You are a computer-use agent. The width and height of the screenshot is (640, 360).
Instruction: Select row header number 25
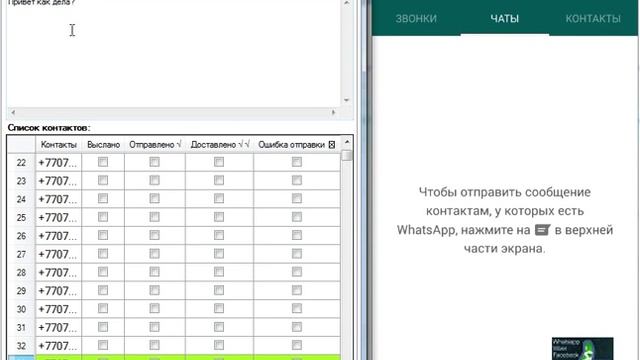point(21,218)
